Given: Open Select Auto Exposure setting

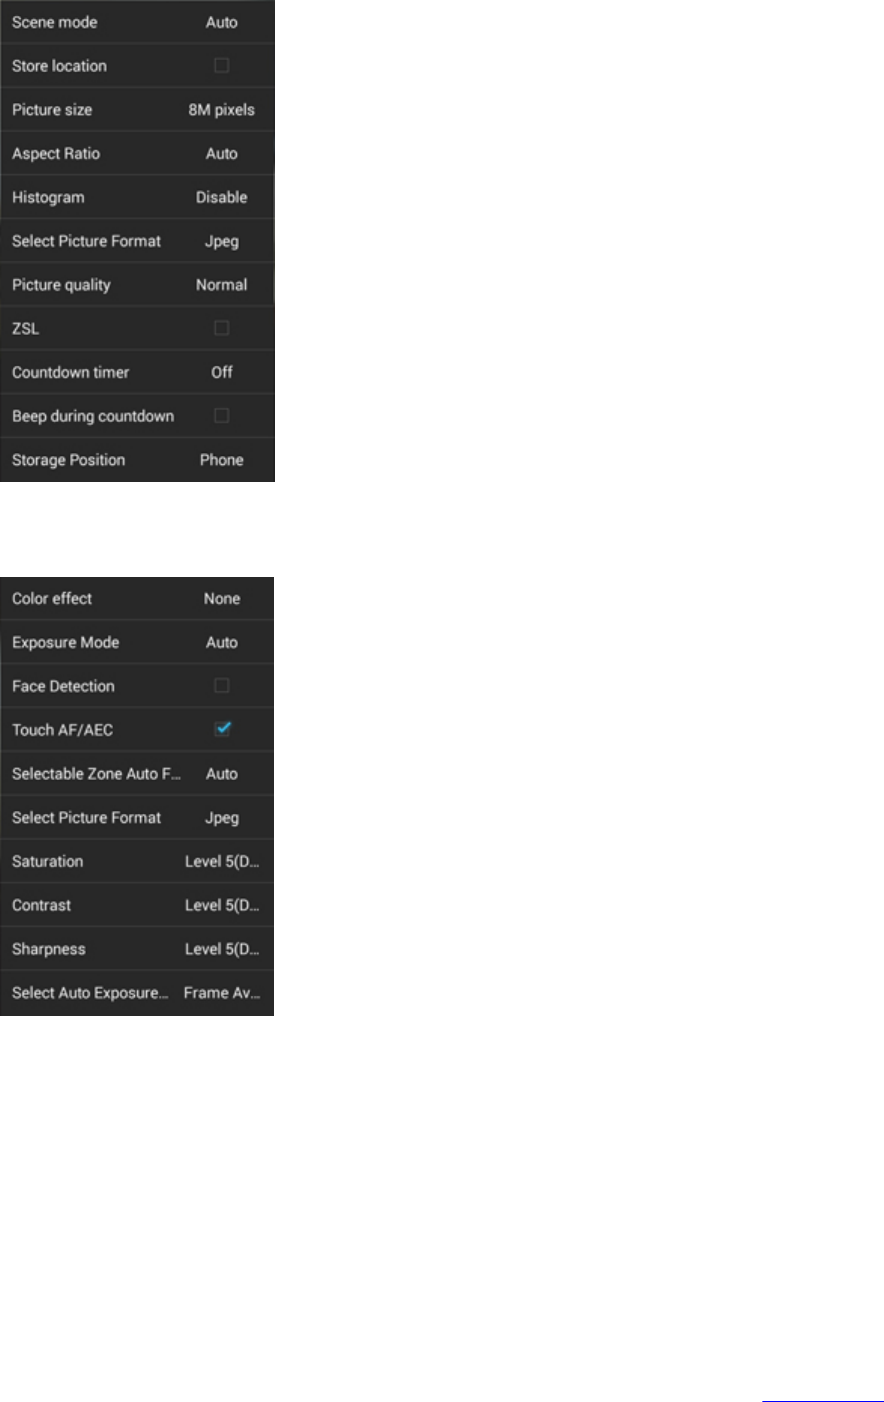Looking at the screenshot, I should tap(137, 993).
